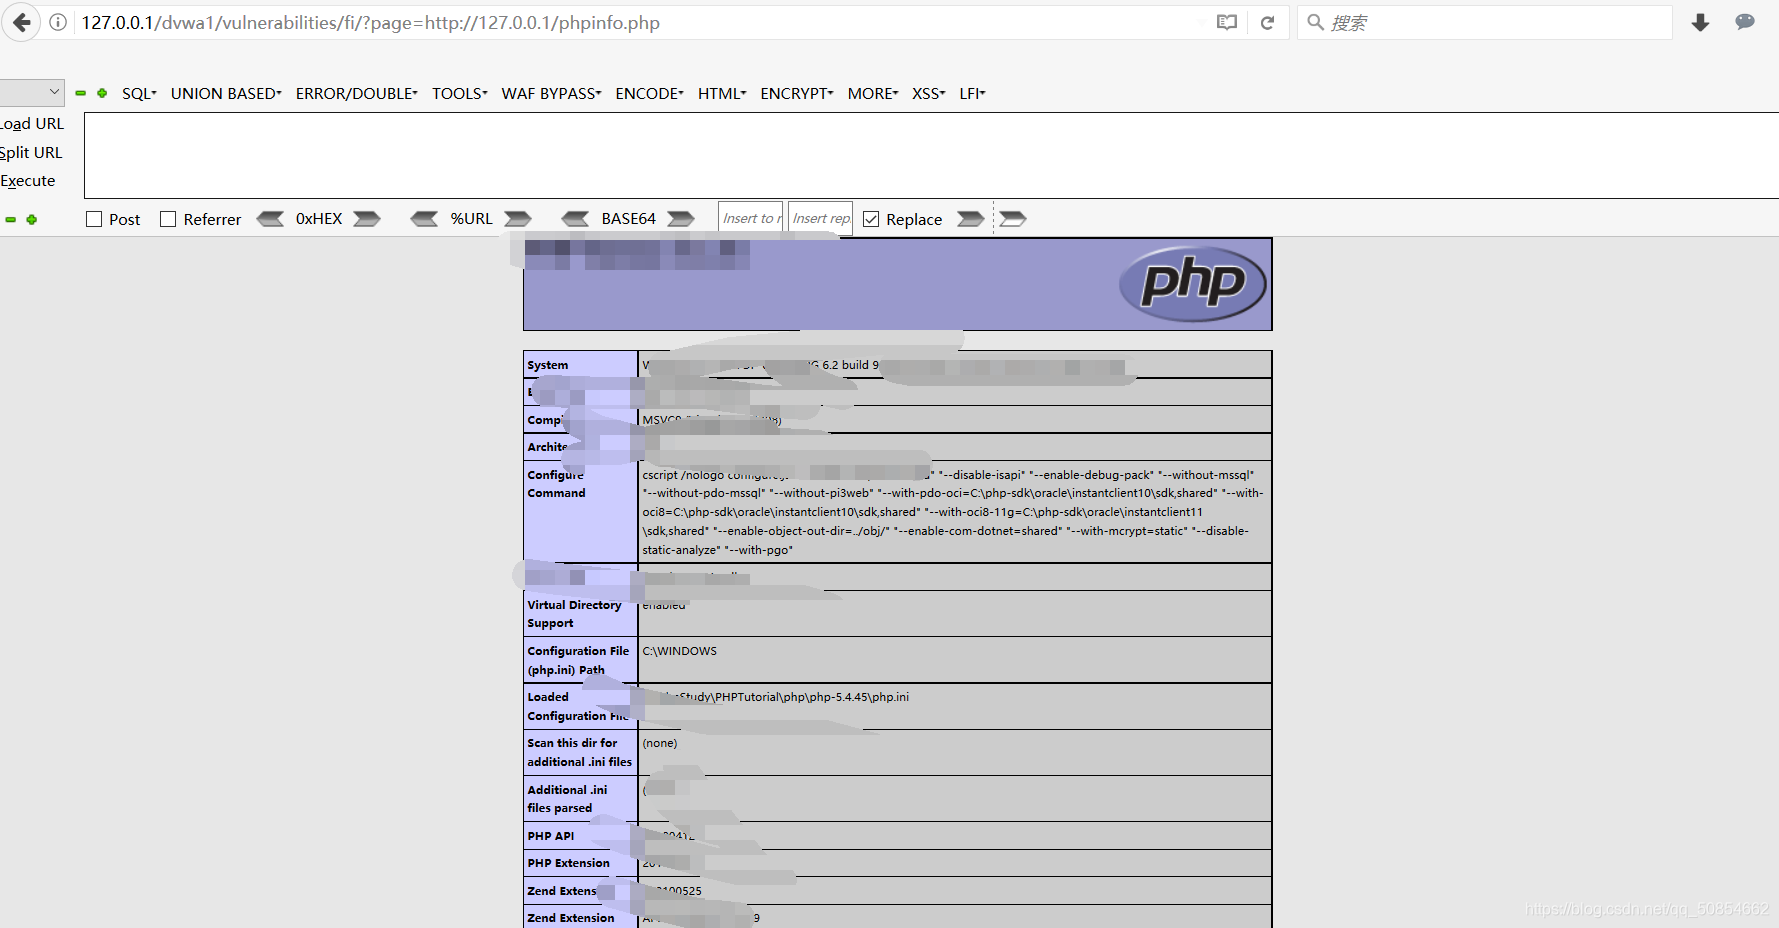Open the ERROR/DOUBLE dropdown menu
The height and width of the screenshot is (928, 1779).
coord(356,93)
